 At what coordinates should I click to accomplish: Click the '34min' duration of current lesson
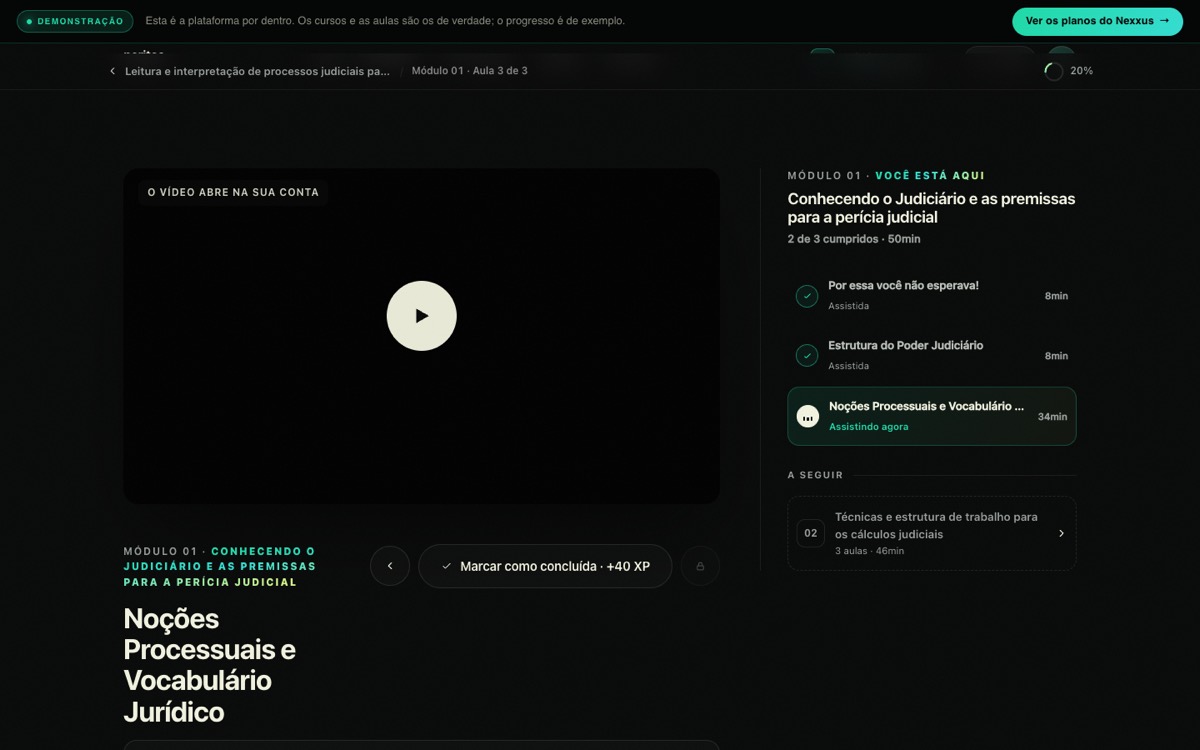1052,417
